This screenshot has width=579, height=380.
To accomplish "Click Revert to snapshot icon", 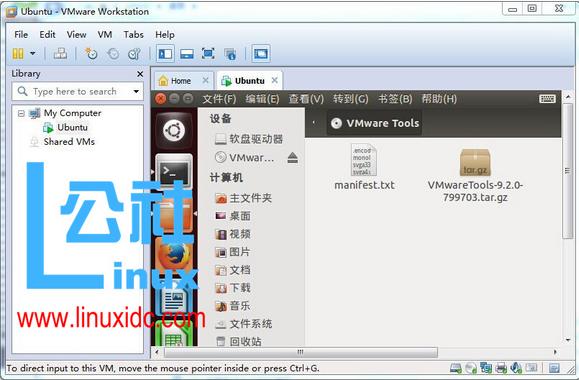I will 113,54.
